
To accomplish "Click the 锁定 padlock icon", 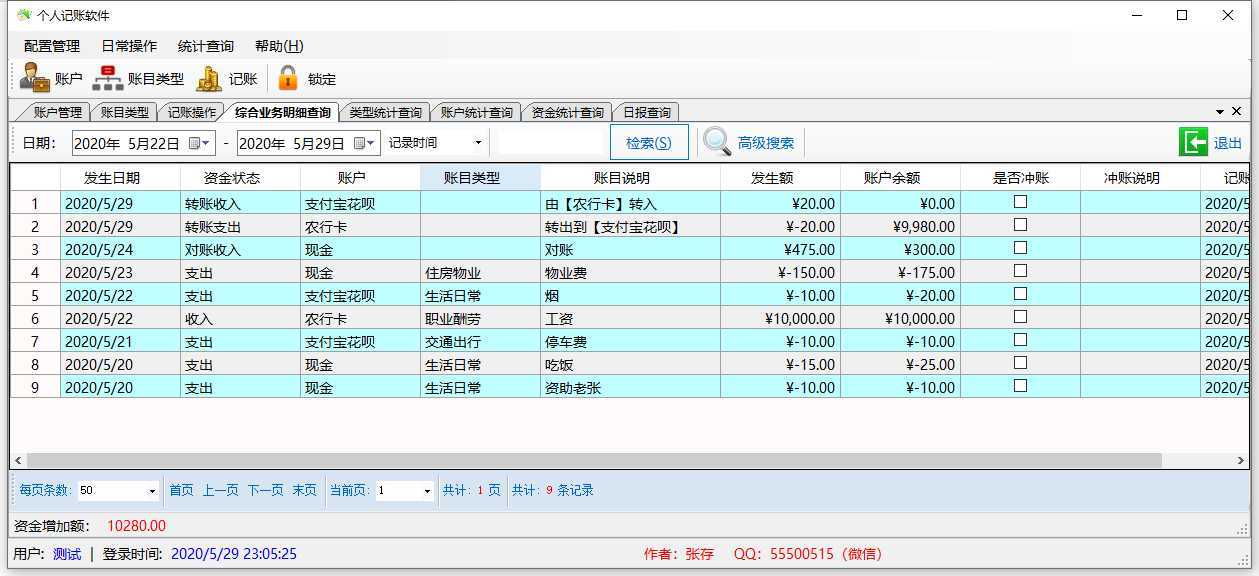I will coord(288,78).
